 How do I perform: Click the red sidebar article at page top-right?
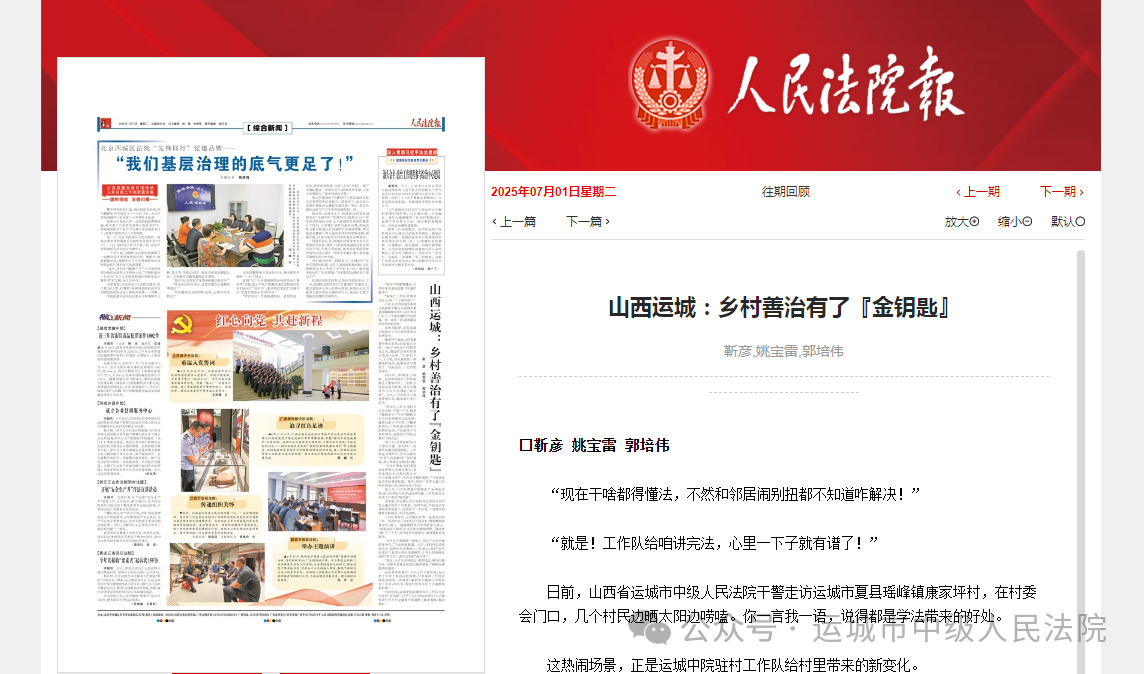coord(411,212)
